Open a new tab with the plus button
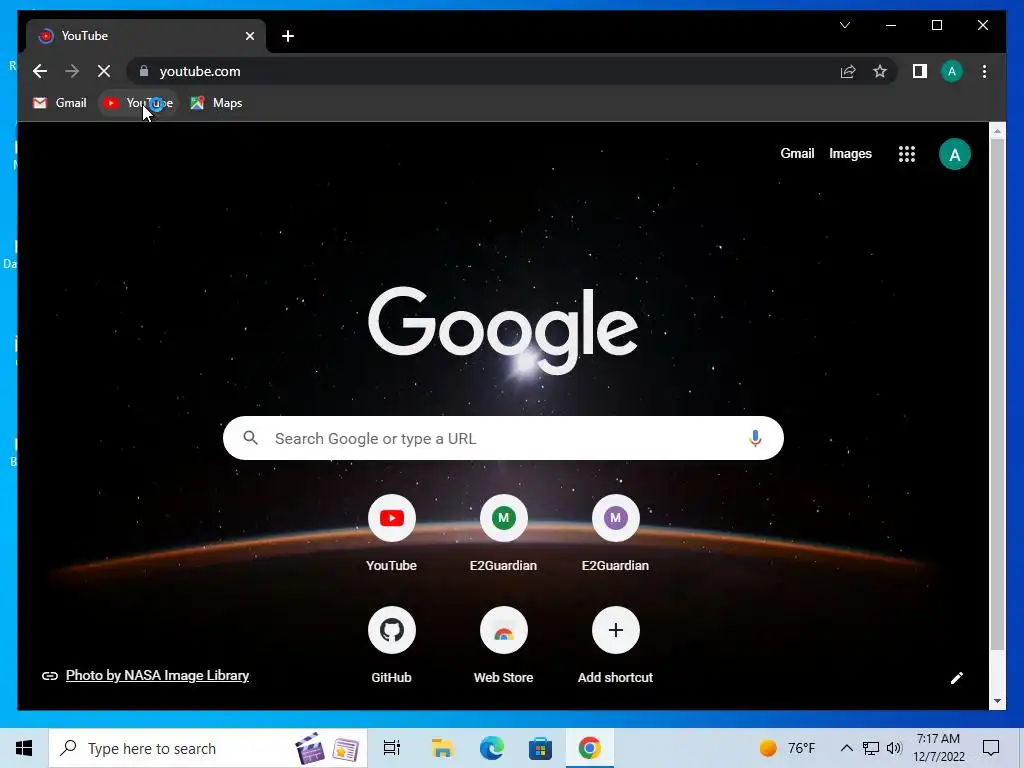Viewport: 1024px width, 768px height. [x=288, y=36]
